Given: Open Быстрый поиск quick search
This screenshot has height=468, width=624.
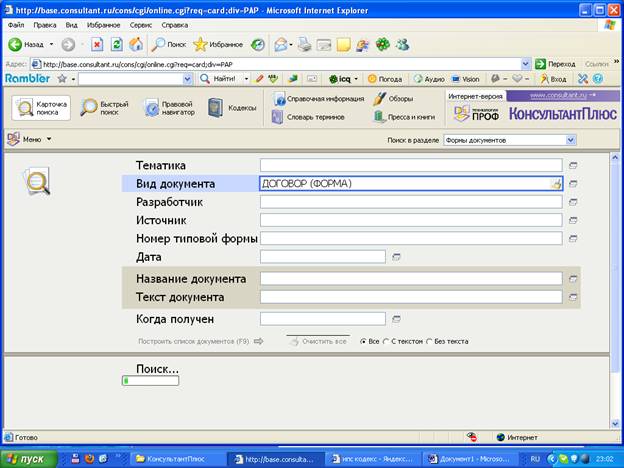Looking at the screenshot, I should (105, 108).
